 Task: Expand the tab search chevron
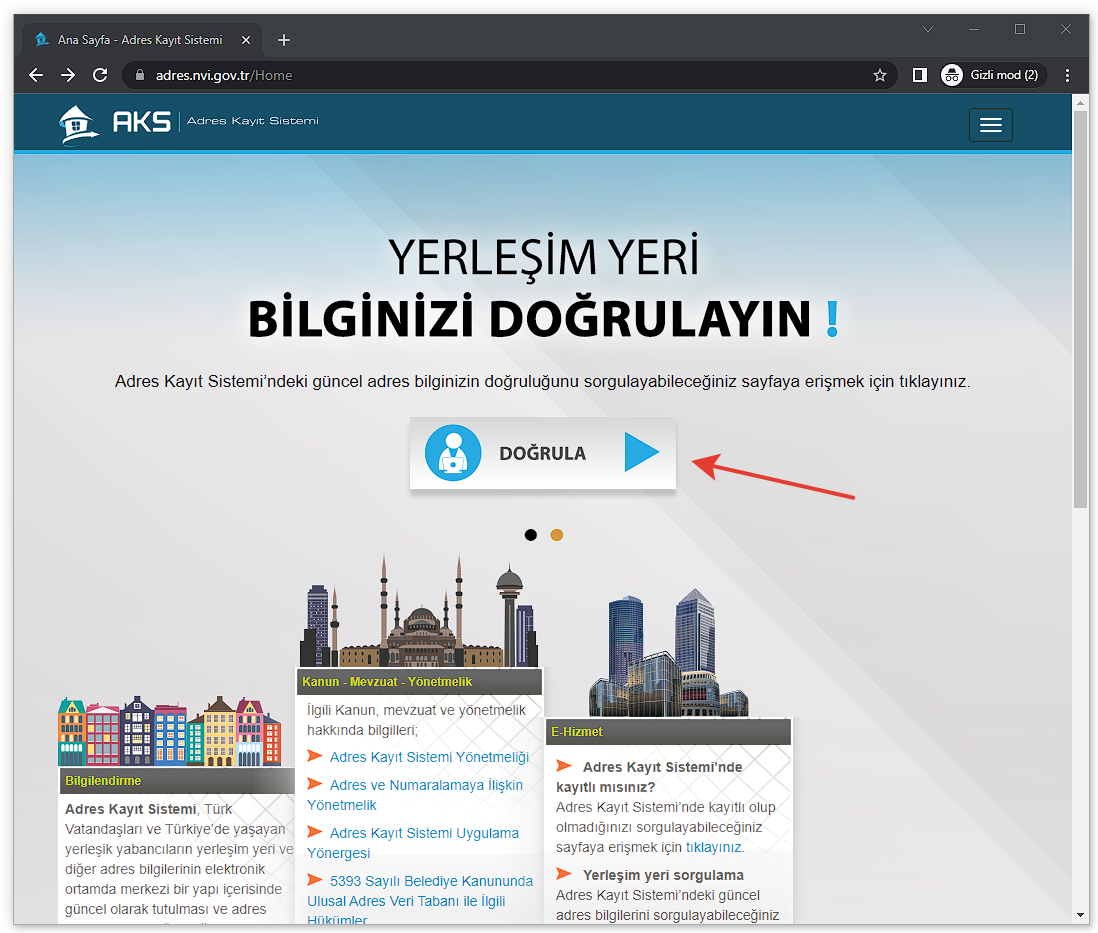pos(928,30)
